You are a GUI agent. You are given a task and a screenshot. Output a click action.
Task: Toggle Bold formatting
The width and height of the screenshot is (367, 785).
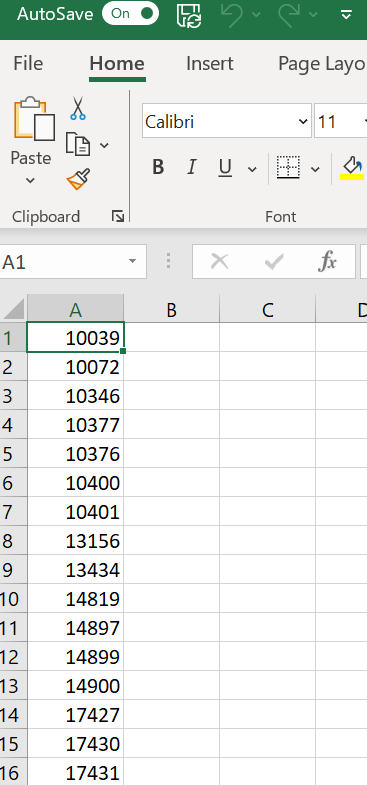(158, 167)
